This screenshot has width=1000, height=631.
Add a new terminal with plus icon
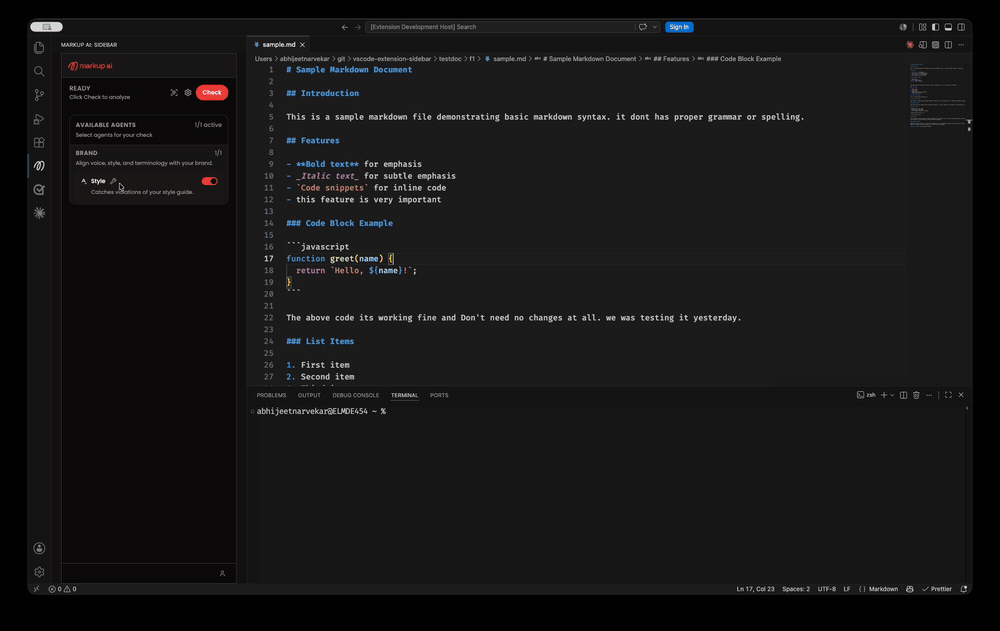tap(884, 395)
